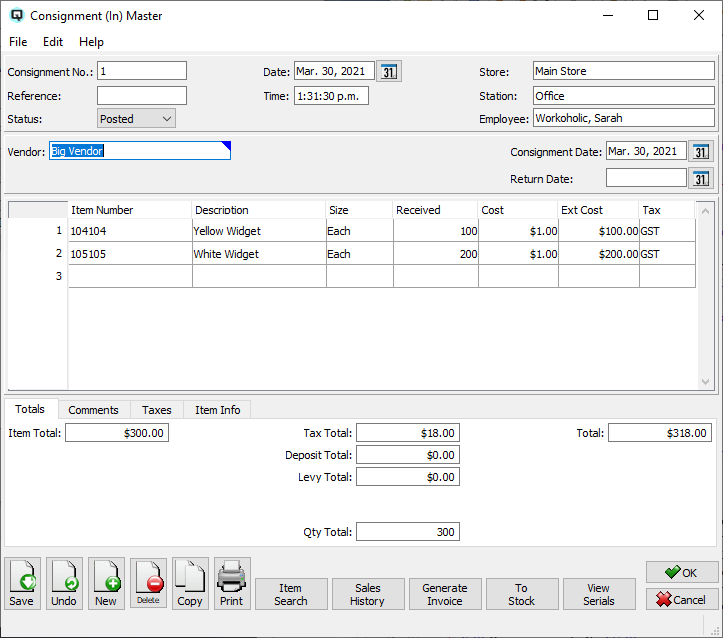Click the Tax Total field showing $18.00

tap(408, 433)
